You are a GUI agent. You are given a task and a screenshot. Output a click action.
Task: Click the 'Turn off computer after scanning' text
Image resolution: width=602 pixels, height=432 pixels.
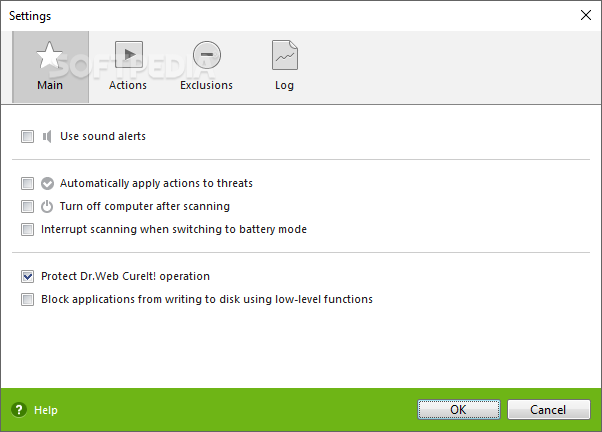tap(145, 206)
